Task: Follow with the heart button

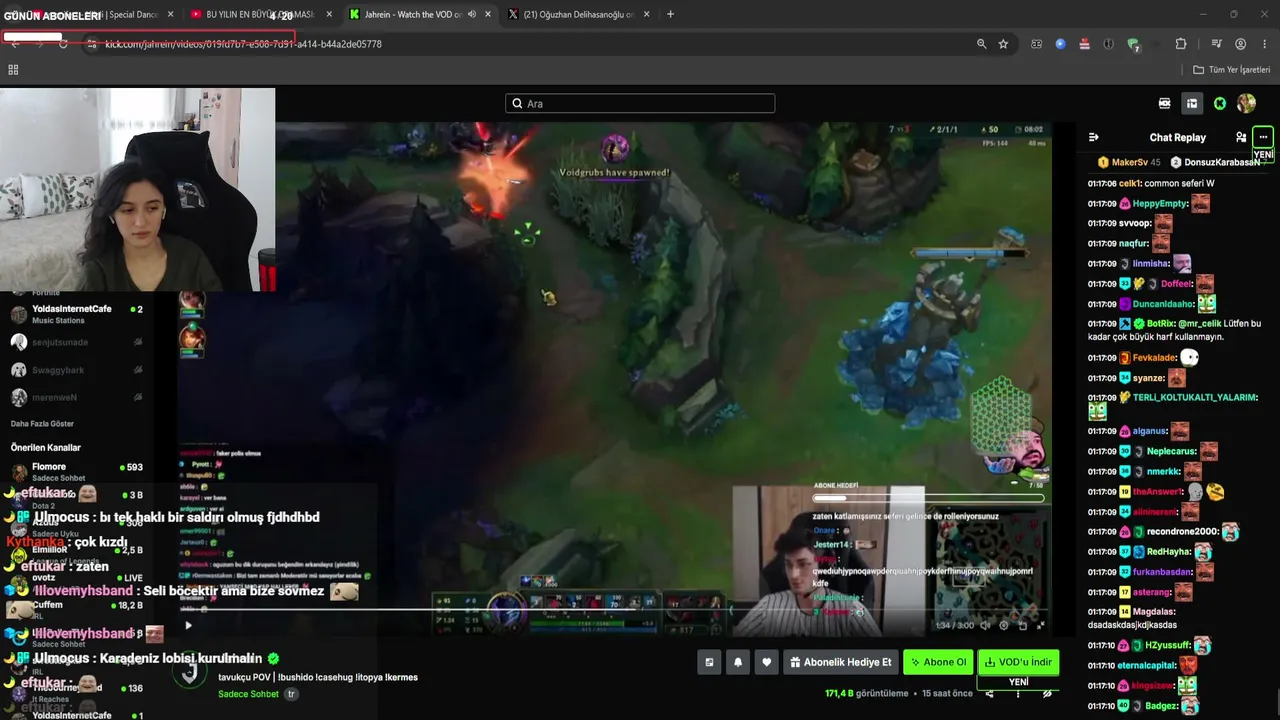Action: coord(767,662)
